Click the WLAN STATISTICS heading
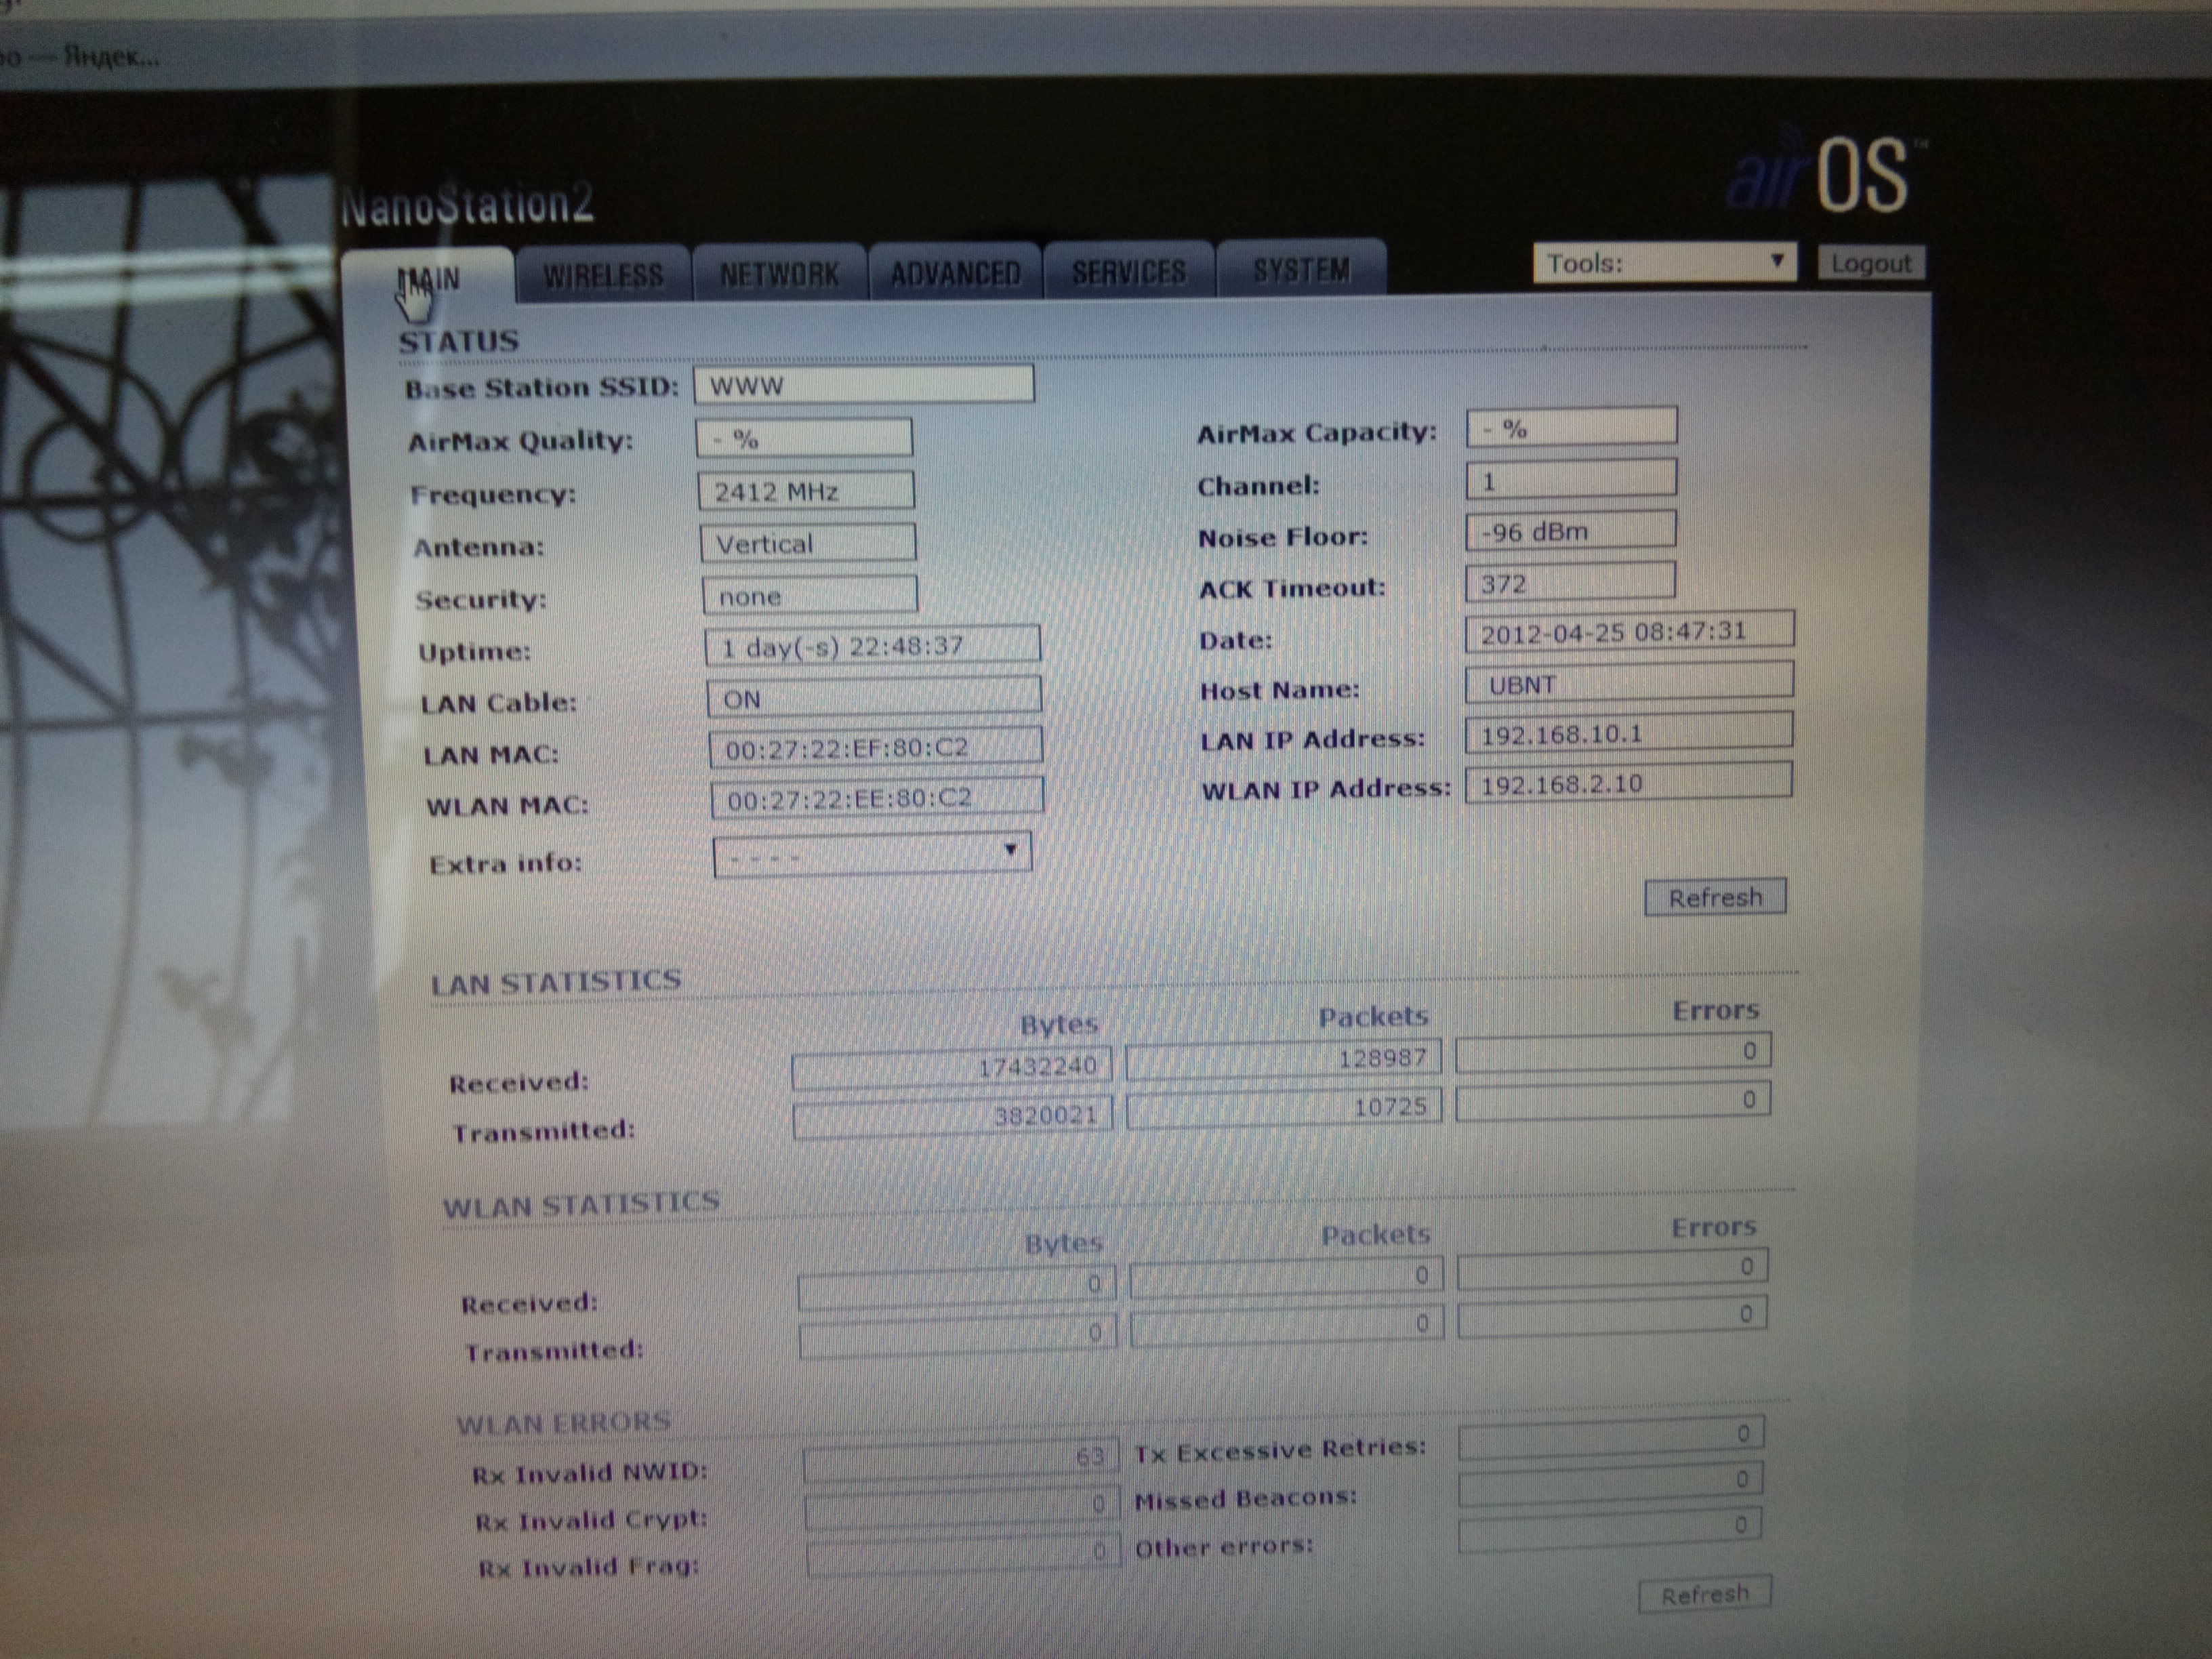The width and height of the screenshot is (2212, 1659). [581, 1204]
